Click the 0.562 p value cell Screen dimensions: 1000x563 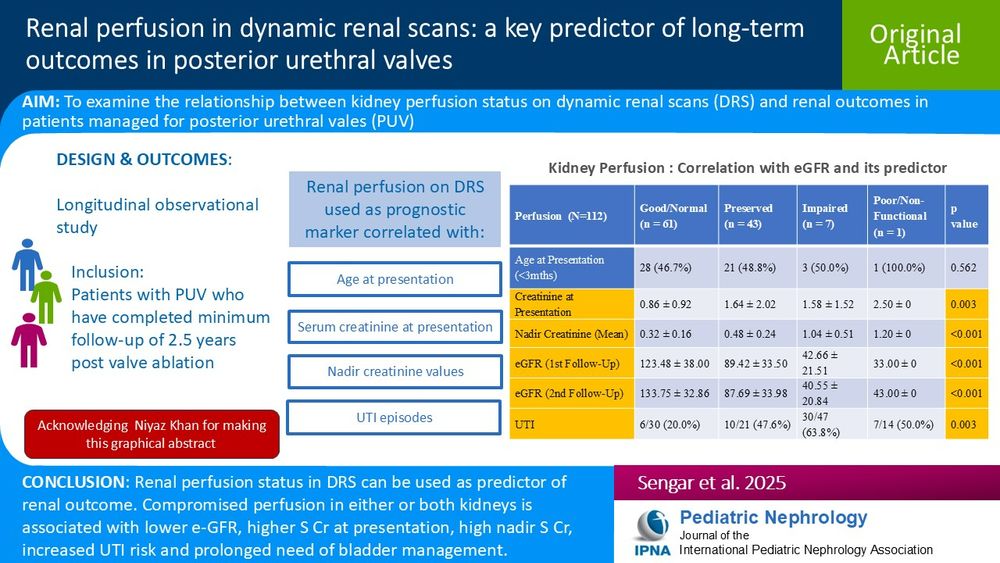tap(967, 268)
